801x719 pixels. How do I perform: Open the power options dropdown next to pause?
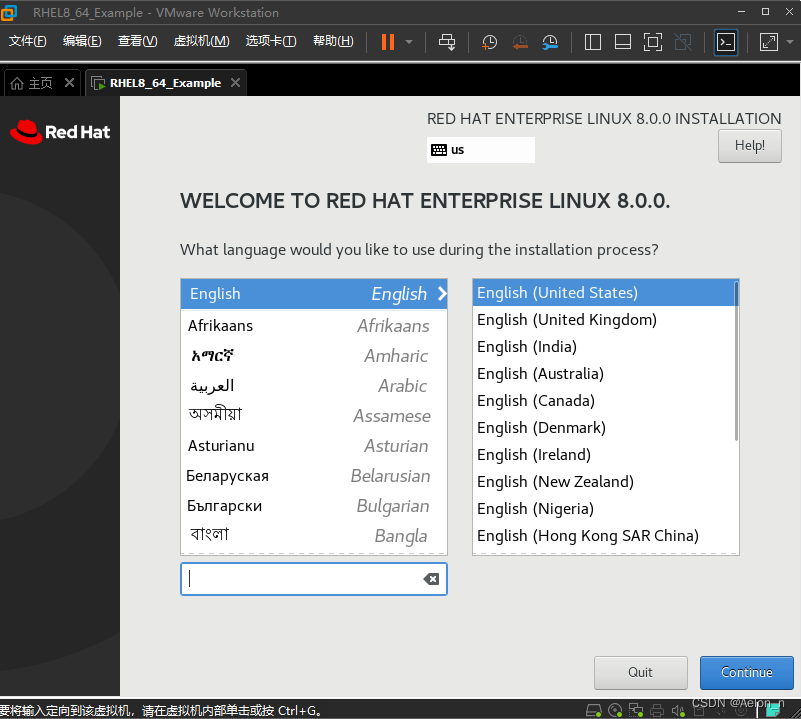tap(409, 42)
